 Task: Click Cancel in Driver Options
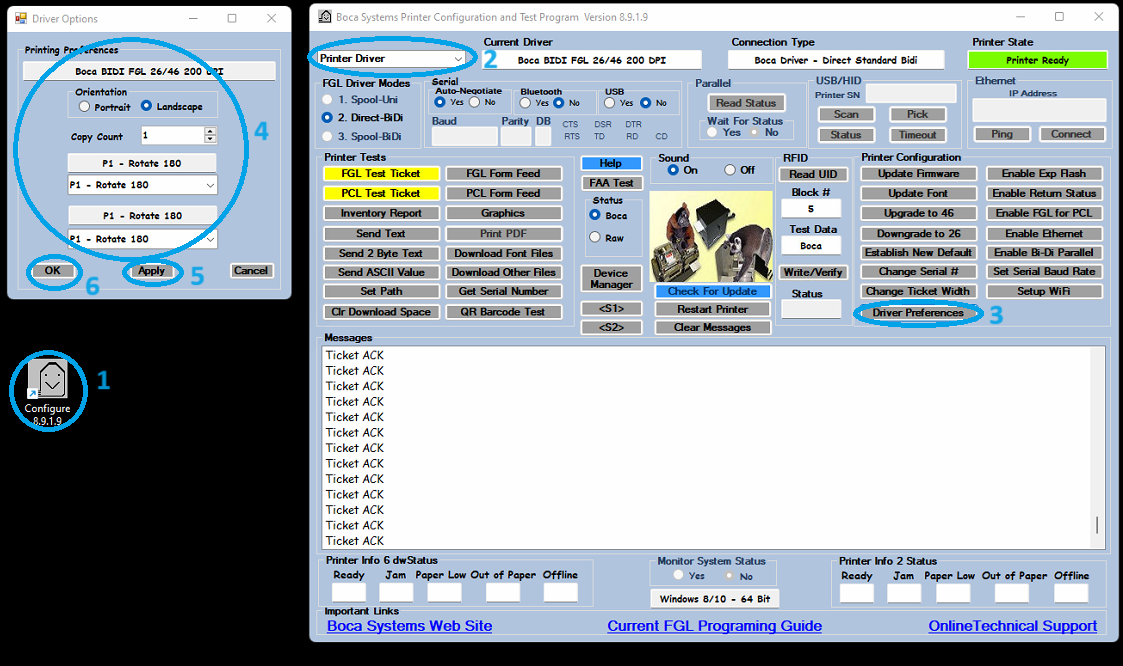251,271
